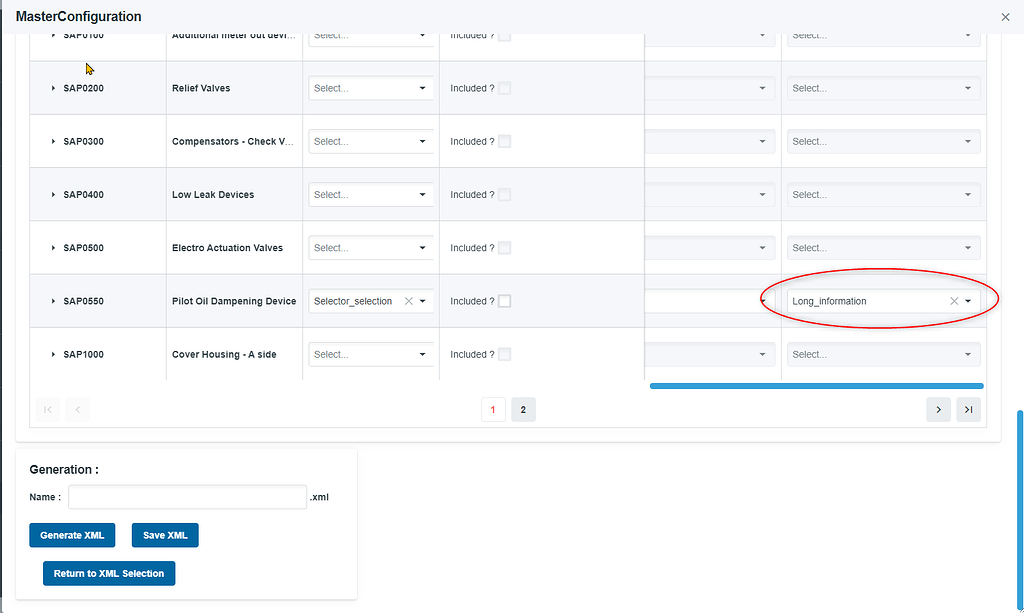
Task: Click Return to XML Selection
Action: (108, 573)
